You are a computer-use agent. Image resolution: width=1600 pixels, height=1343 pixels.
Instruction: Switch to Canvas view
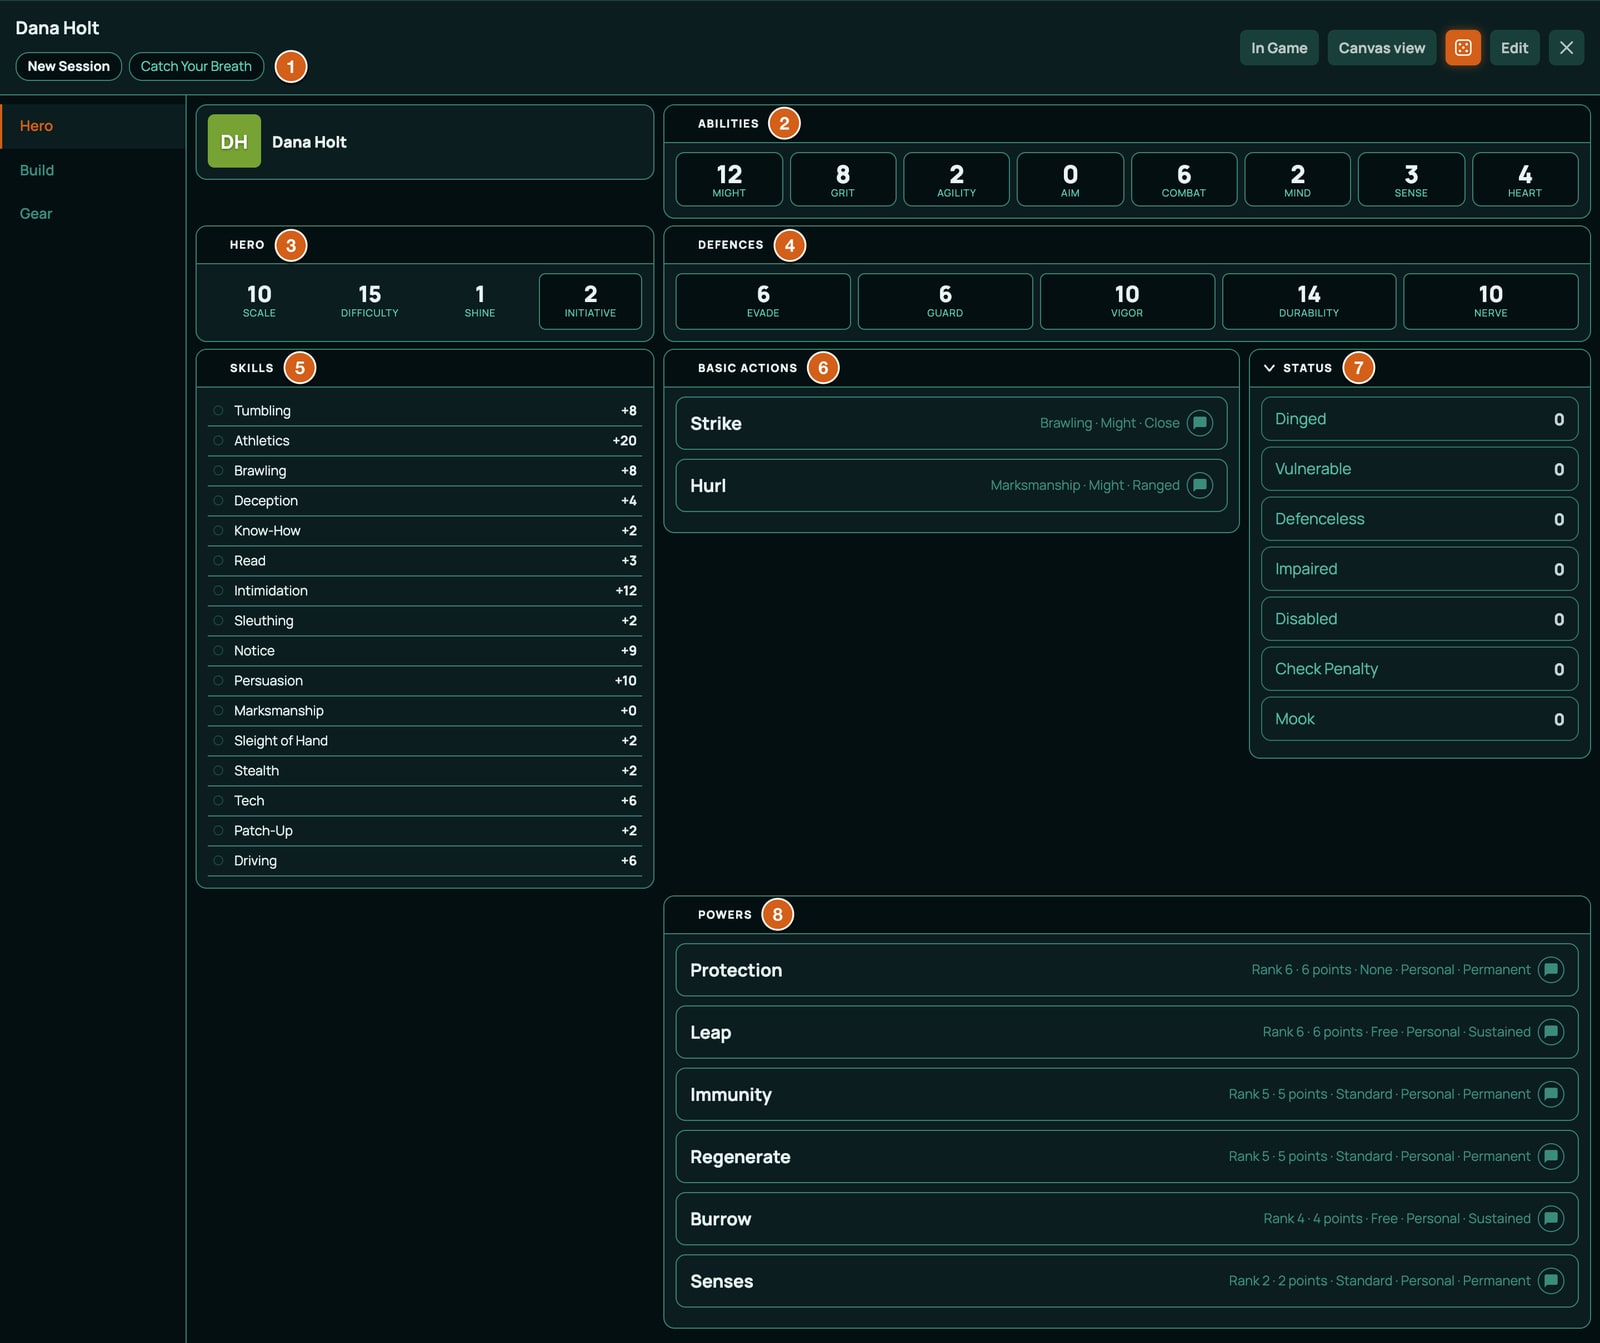(1382, 48)
